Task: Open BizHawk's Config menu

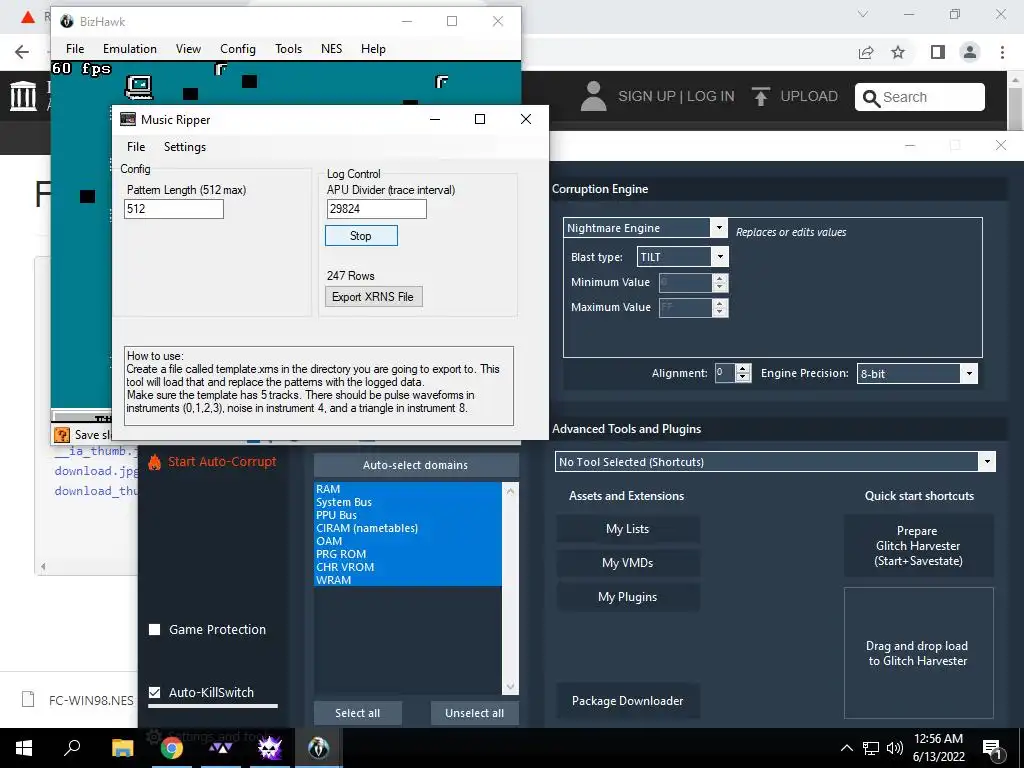Action: coord(238,49)
